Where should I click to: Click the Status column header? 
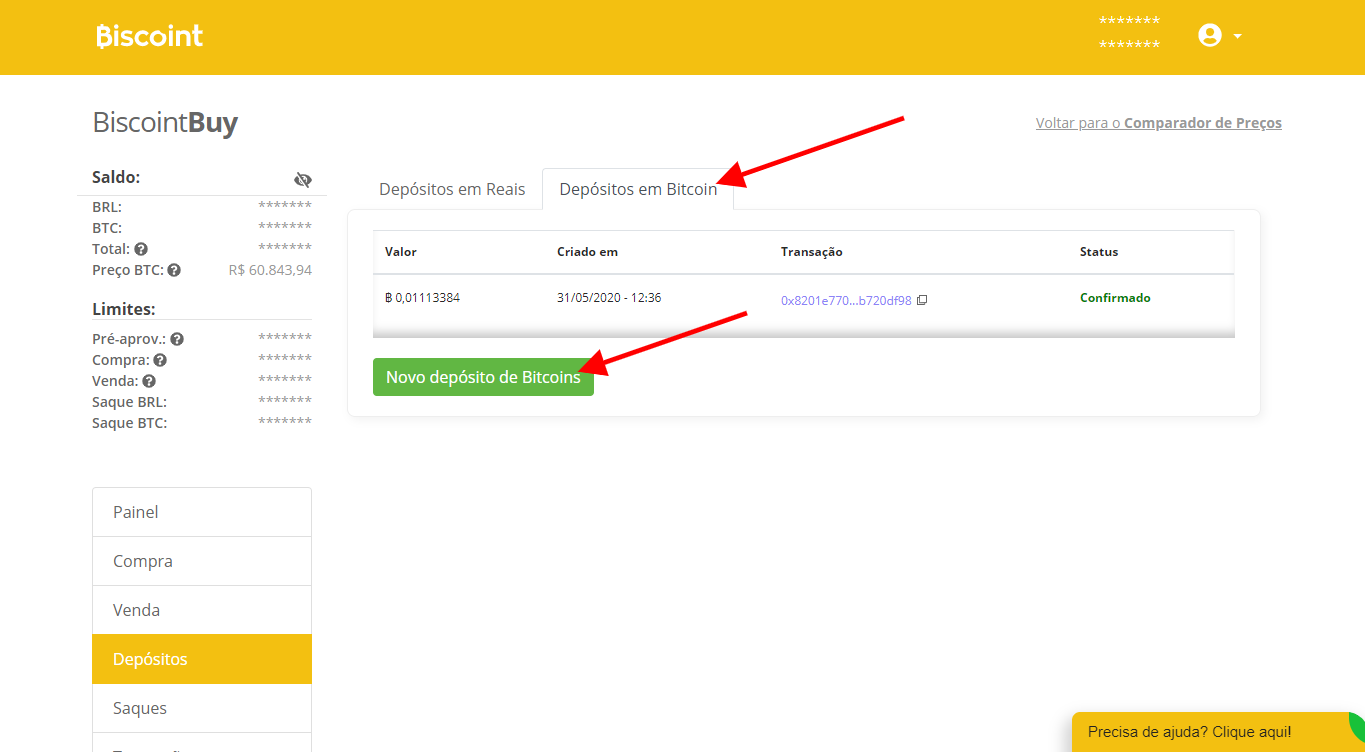[x=1099, y=252]
